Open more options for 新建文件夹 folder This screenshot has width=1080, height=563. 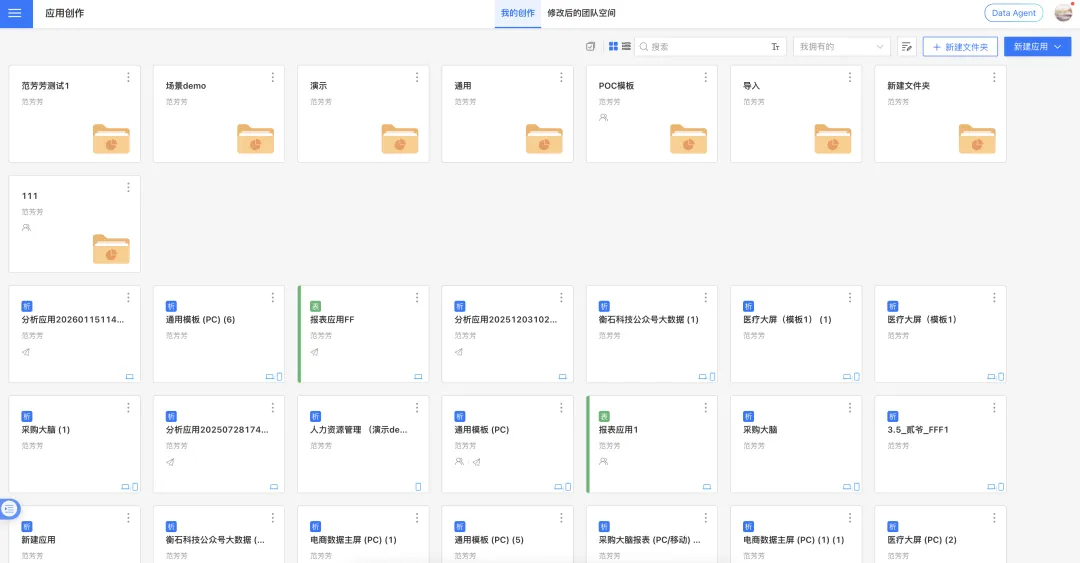pyautogui.click(x=994, y=77)
